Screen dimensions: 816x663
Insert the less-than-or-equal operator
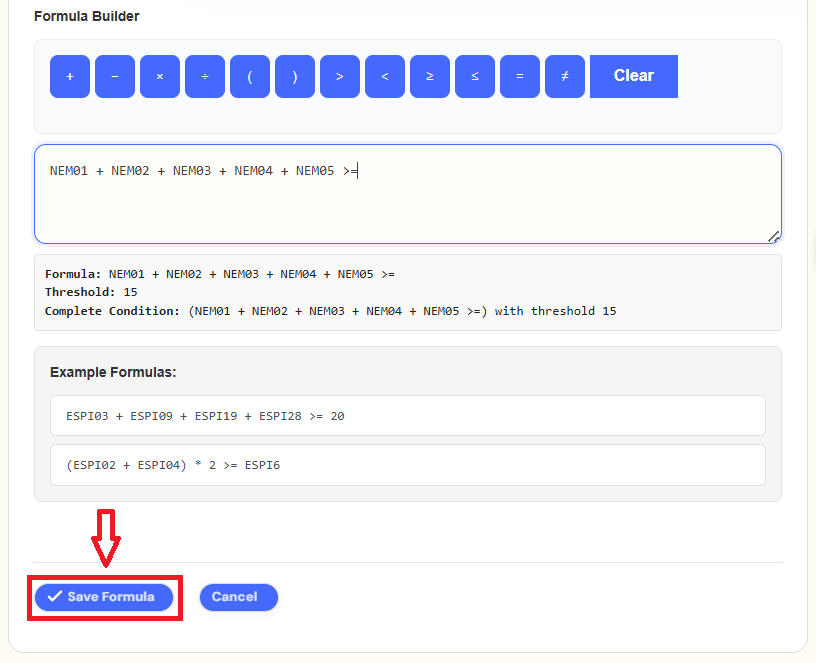pyautogui.click(x=475, y=76)
